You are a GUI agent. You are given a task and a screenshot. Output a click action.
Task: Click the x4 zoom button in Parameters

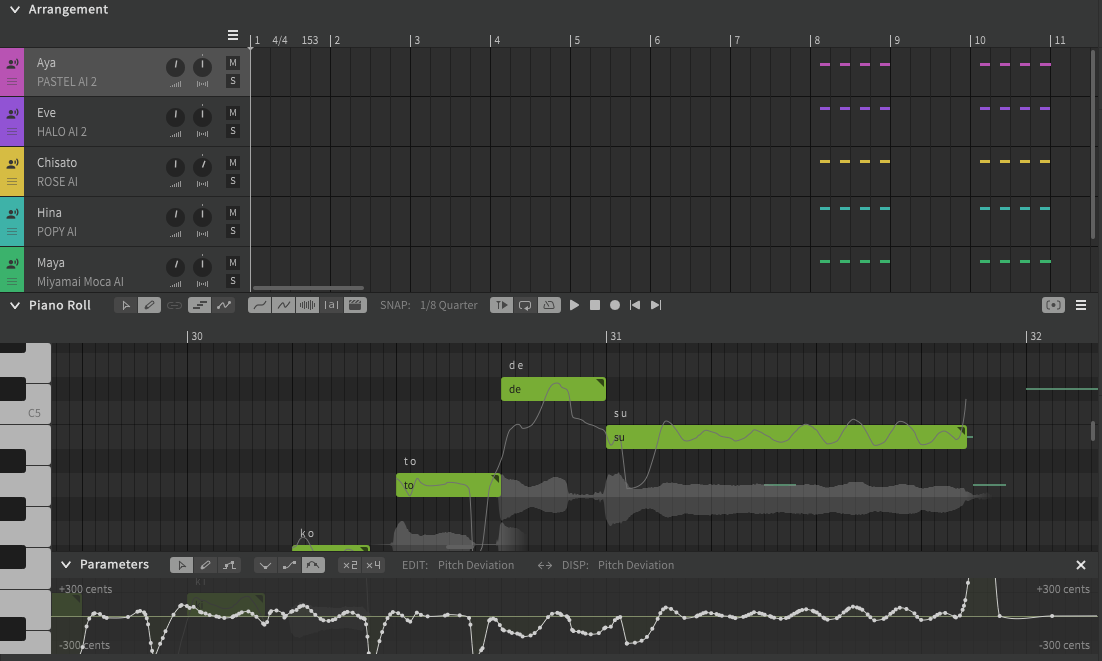[373, 565]
